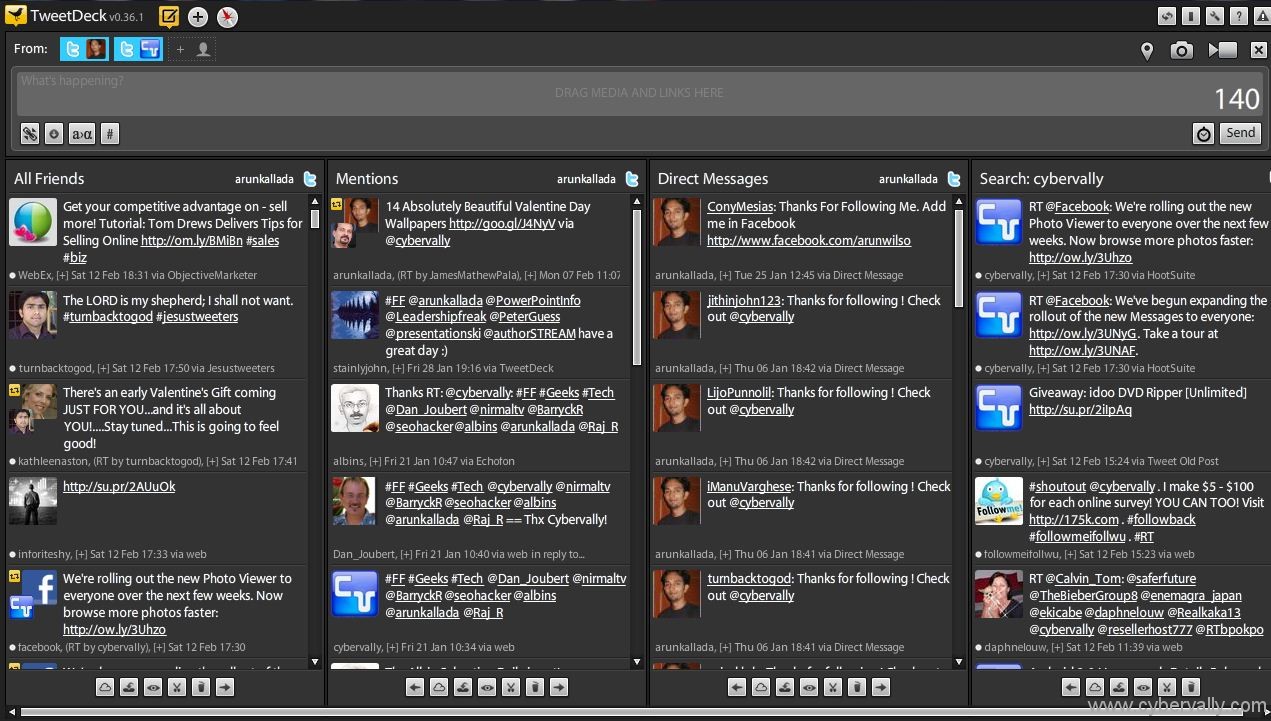
Task: Open the TweetDeck directory compass icon
Action: [x=227, y=16]
